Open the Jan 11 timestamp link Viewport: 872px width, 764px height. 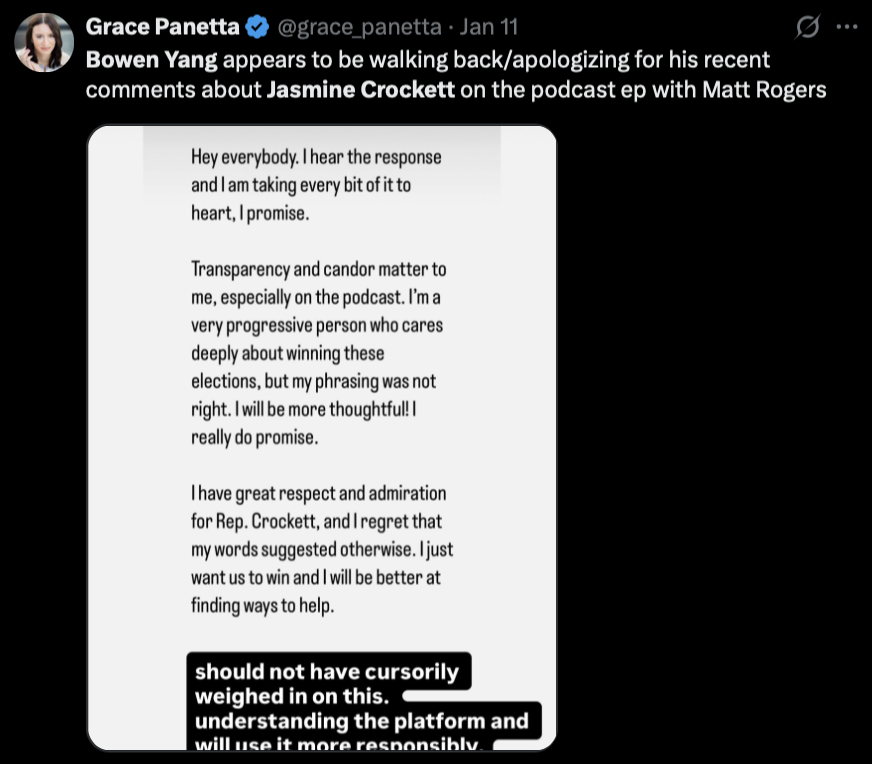488,27
